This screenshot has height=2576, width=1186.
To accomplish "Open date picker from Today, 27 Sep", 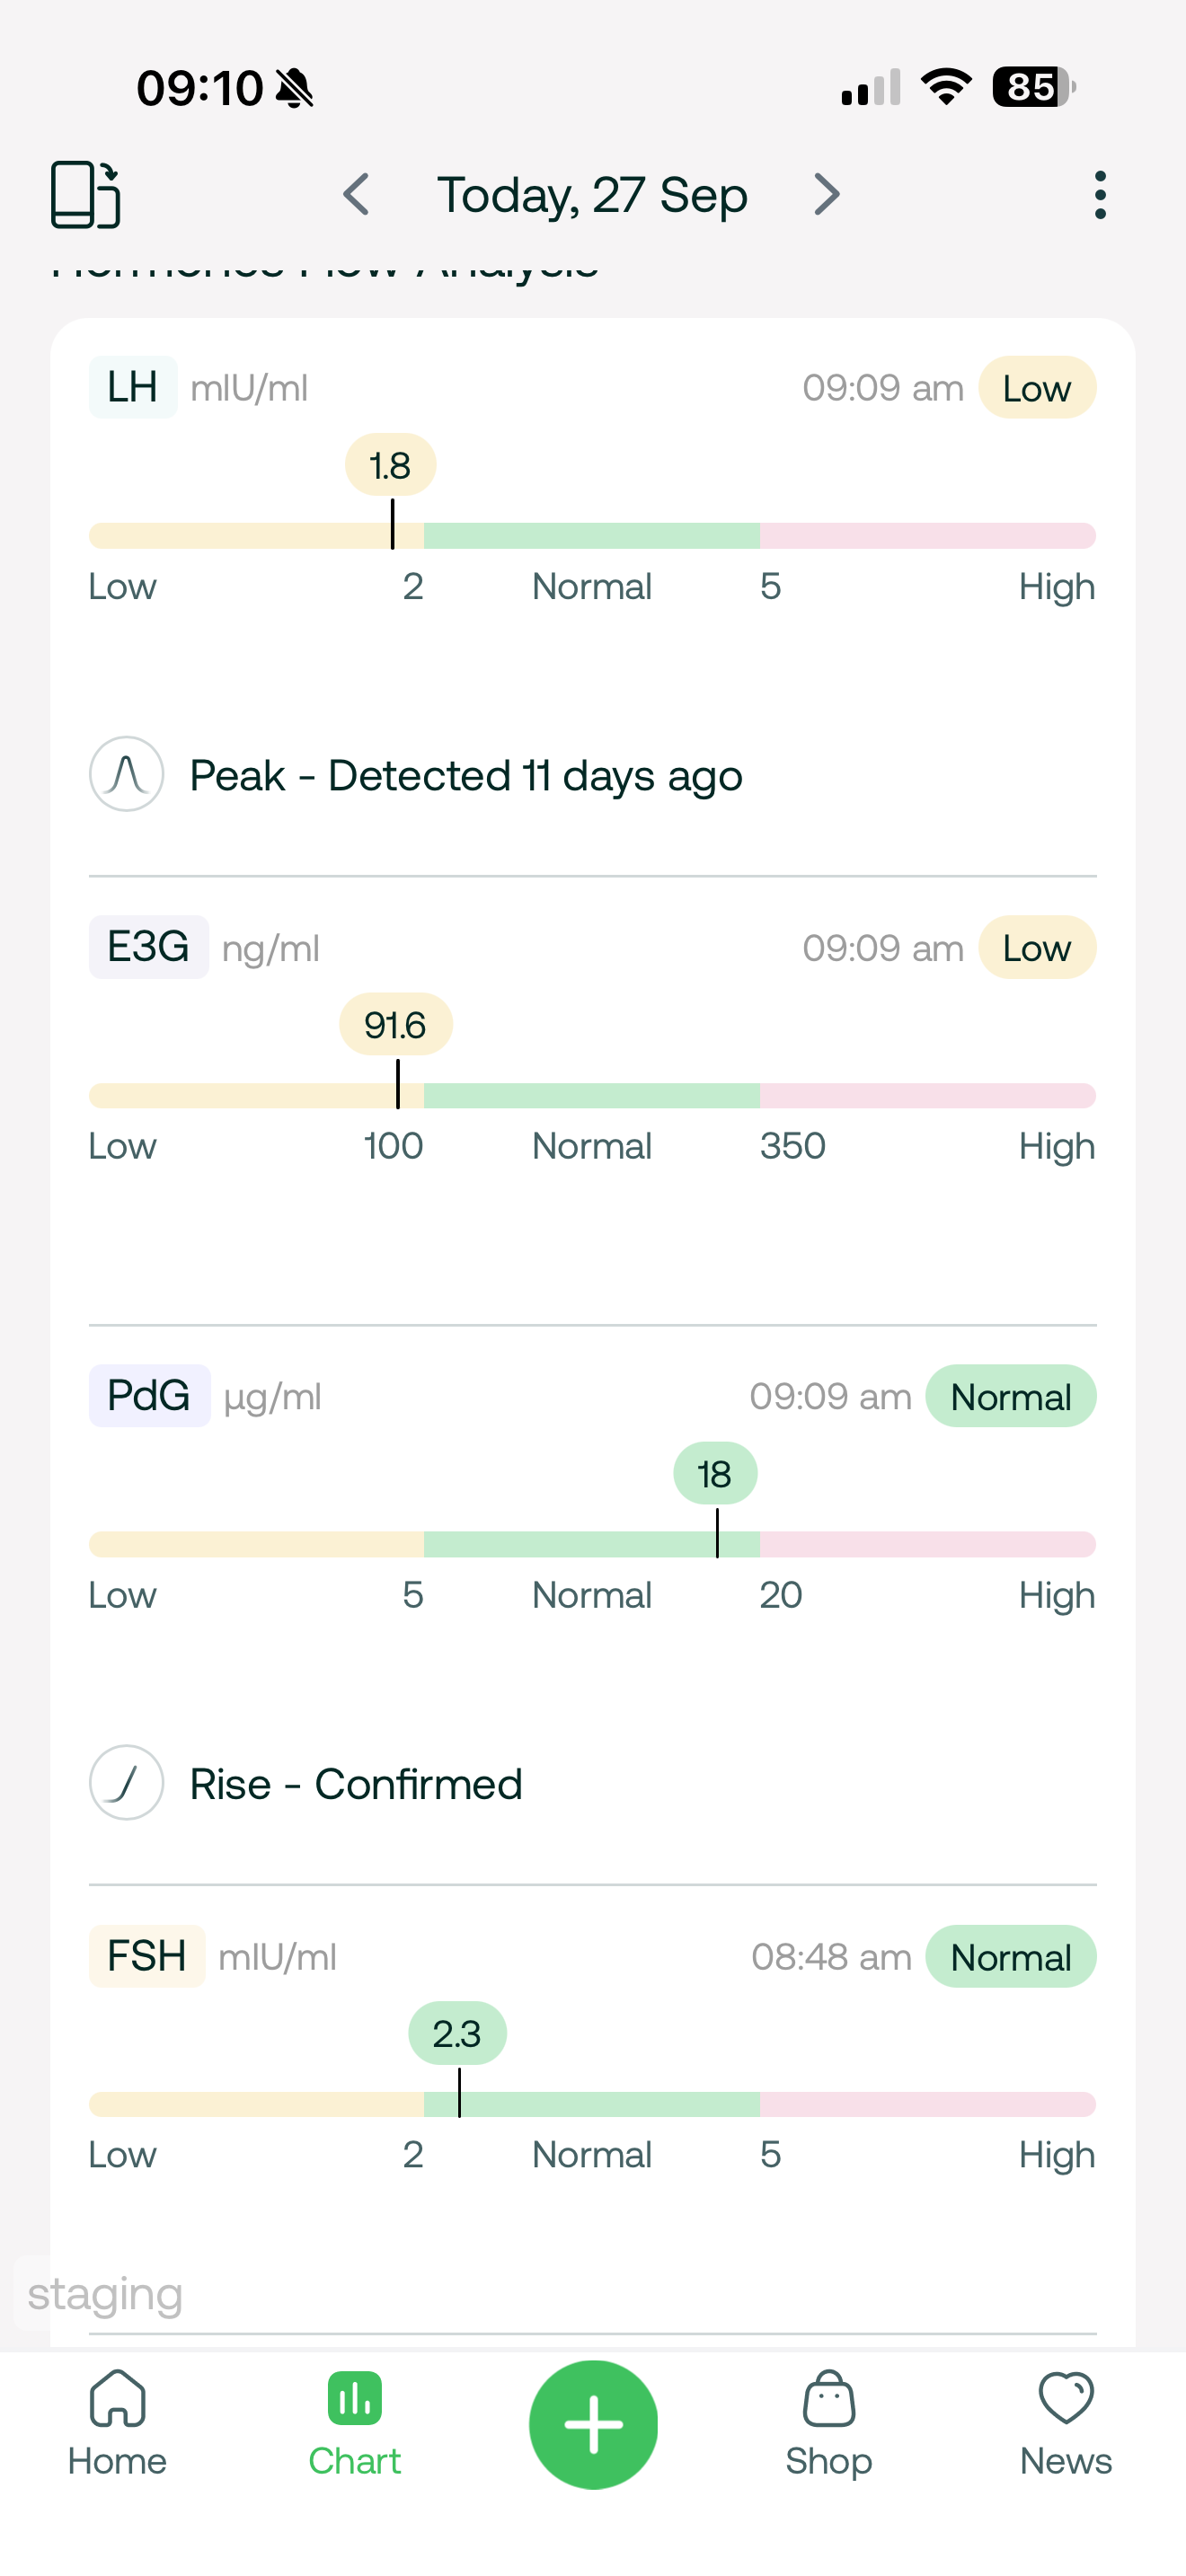I will click(592, 194).
